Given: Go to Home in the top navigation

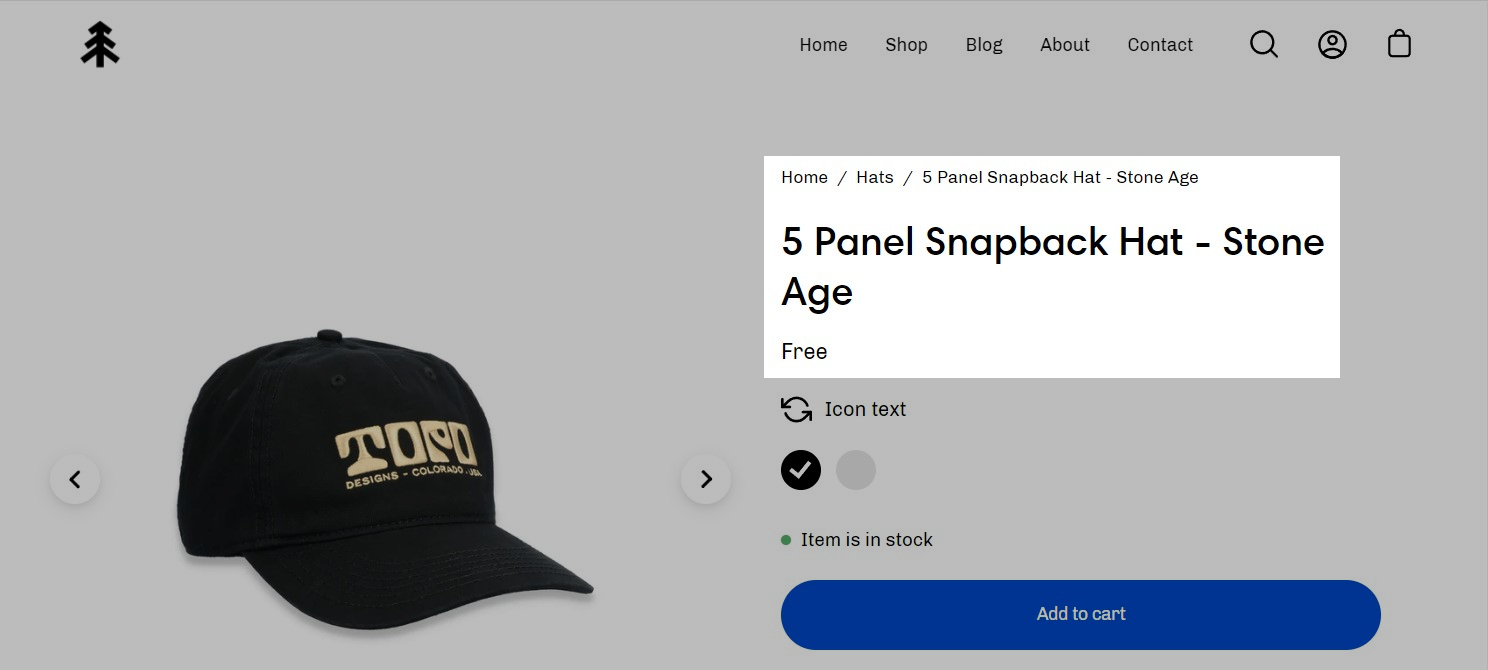Looking at the screenshot, I should [x=823, y=45].
